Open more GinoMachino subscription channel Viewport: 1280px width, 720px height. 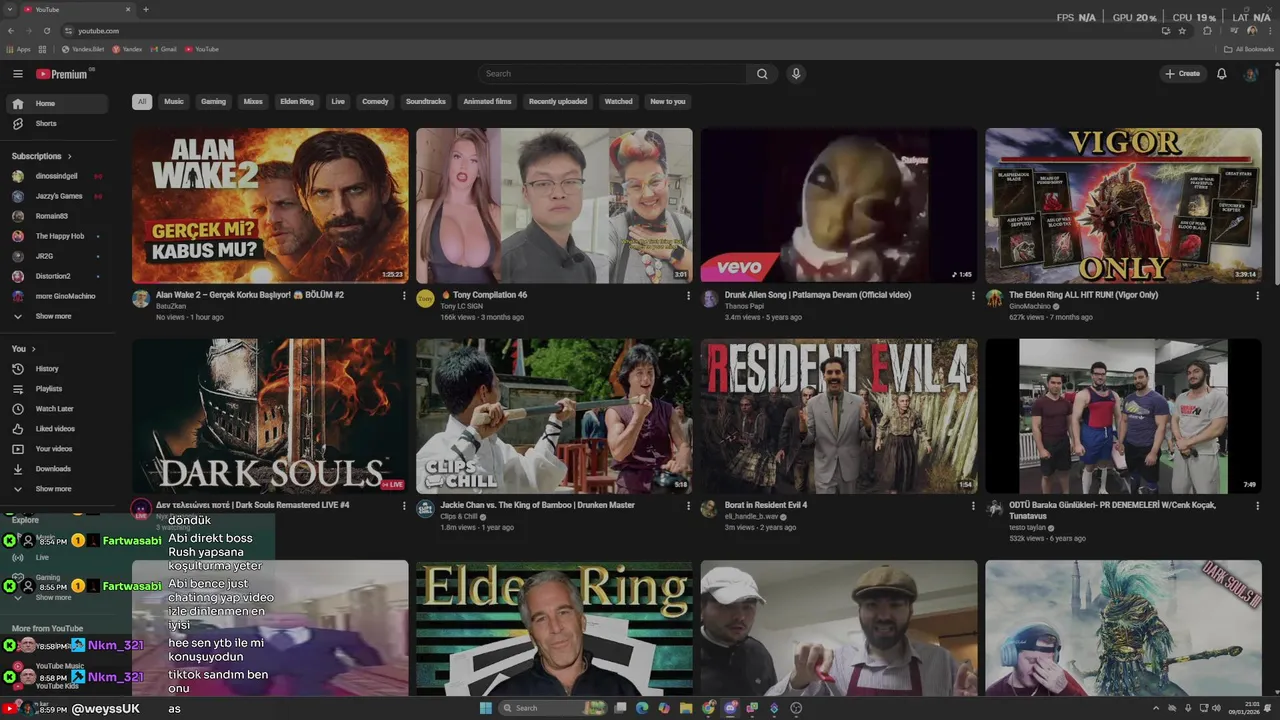coord(57,296)
